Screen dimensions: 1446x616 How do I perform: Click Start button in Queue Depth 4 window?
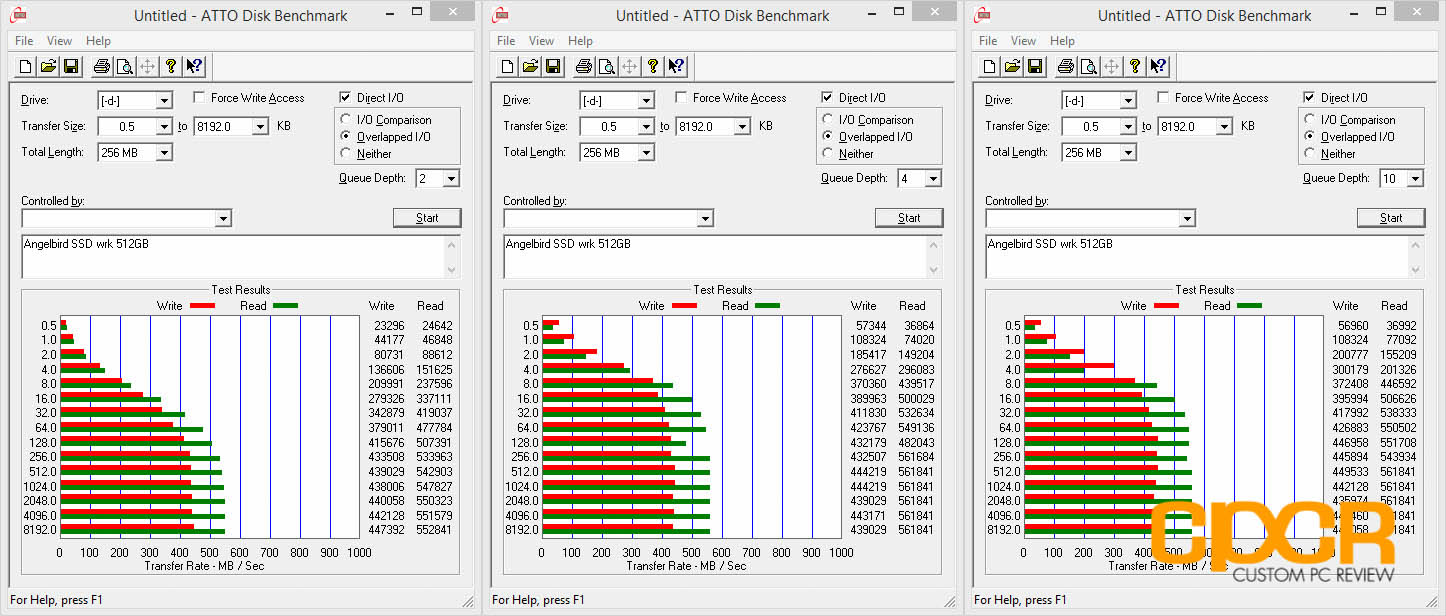[909, 218]
